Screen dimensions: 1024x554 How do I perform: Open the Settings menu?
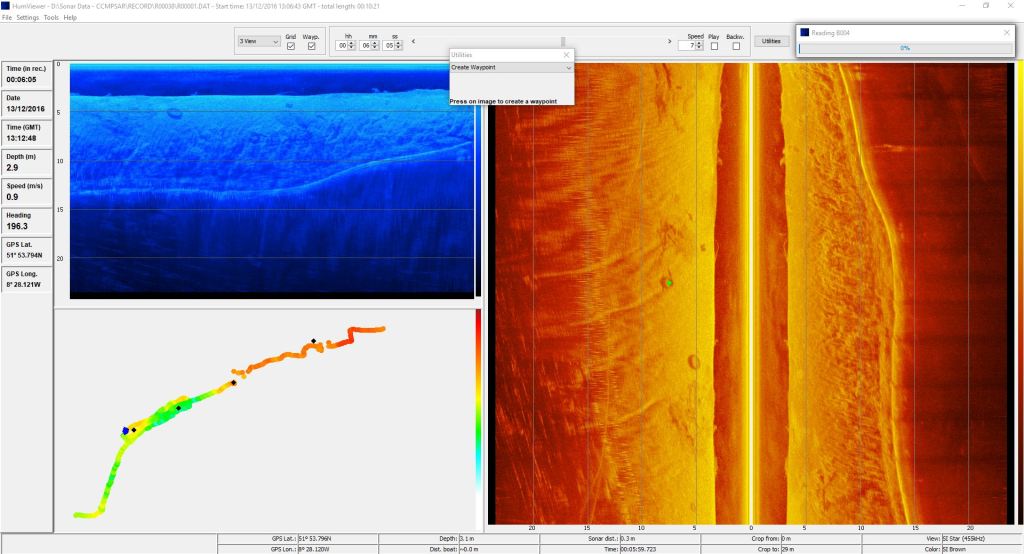pos(28,18)
